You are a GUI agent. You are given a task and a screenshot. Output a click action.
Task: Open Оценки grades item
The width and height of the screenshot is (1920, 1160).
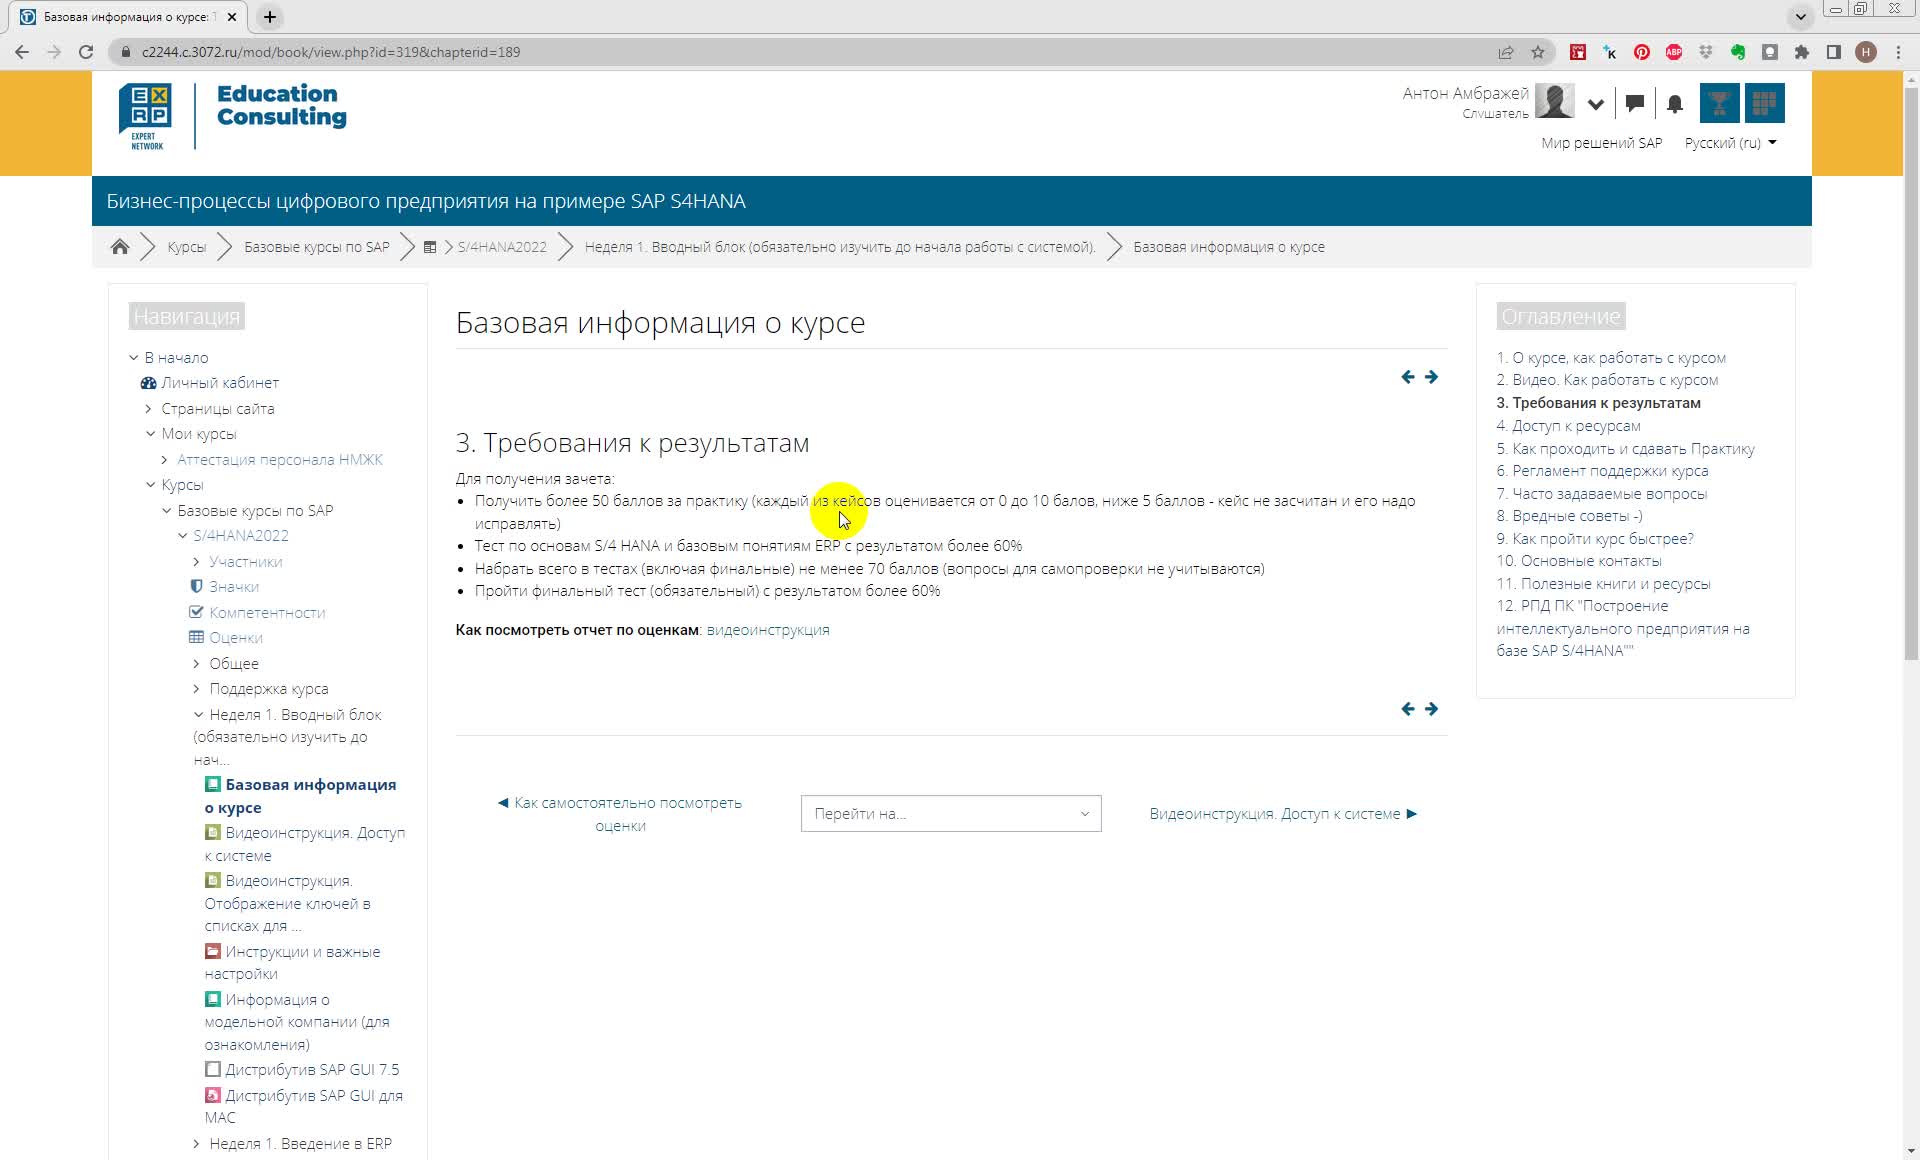(236, 638)
